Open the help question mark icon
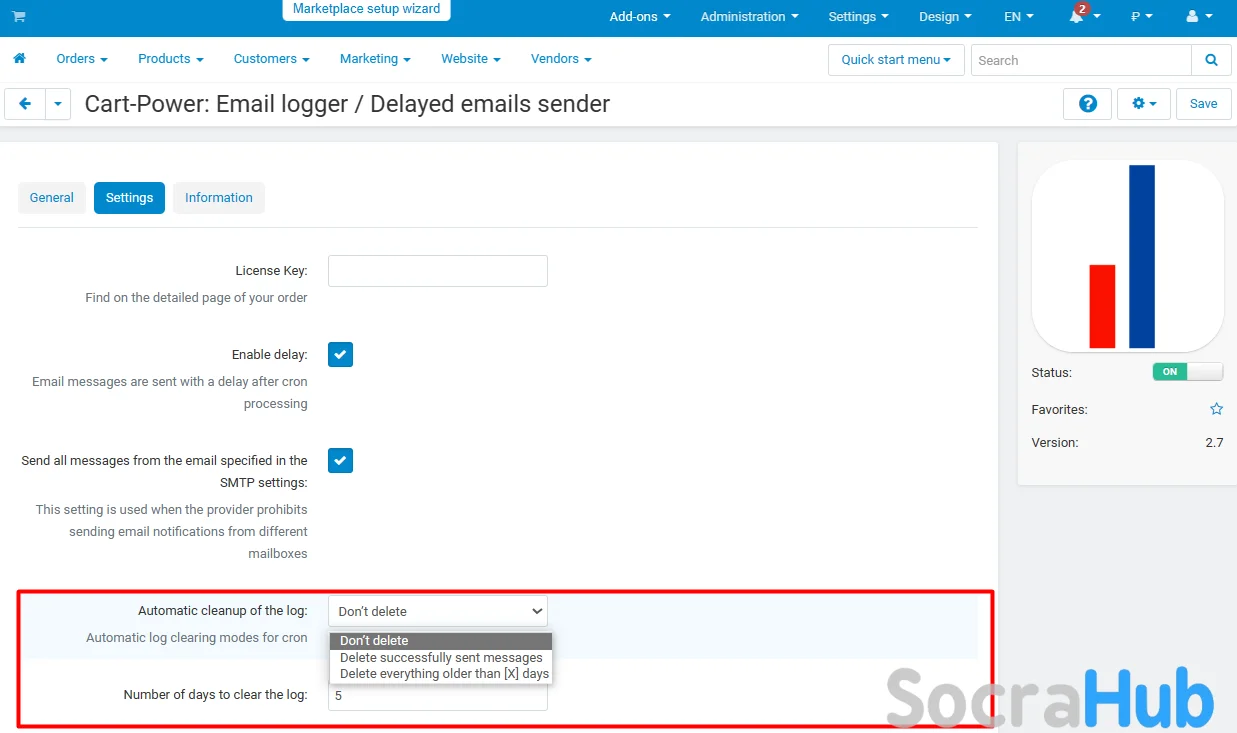 1087,104
